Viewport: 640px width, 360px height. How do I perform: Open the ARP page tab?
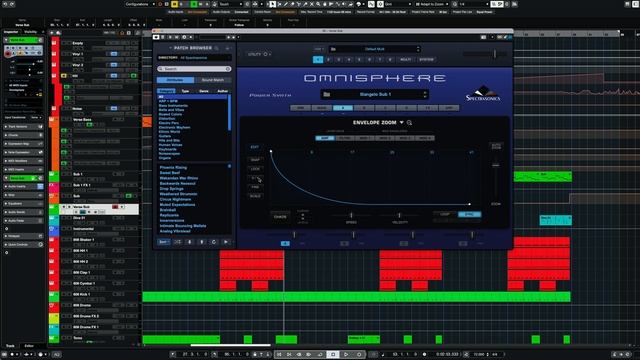[449, 108]
